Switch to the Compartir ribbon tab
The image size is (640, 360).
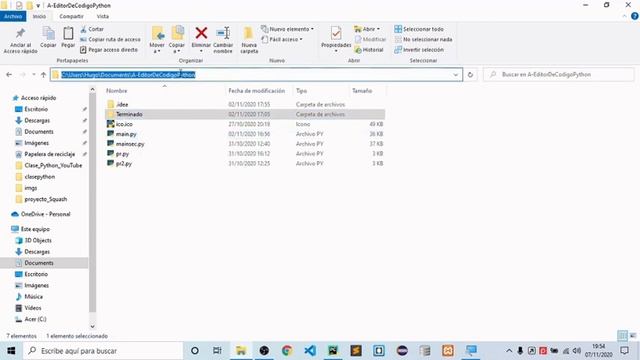click(x=71, y=16)
